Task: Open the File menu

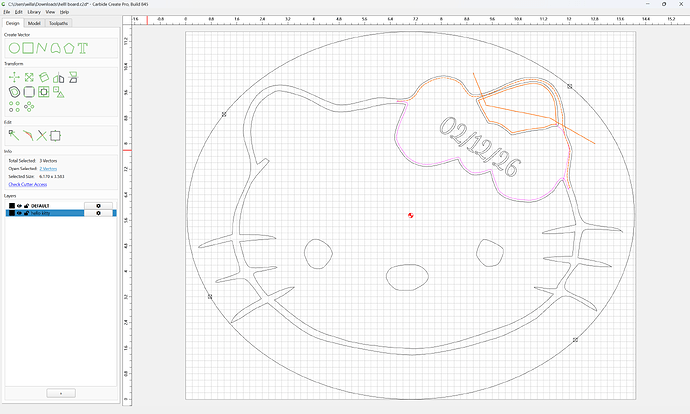Action: (7, 12)
